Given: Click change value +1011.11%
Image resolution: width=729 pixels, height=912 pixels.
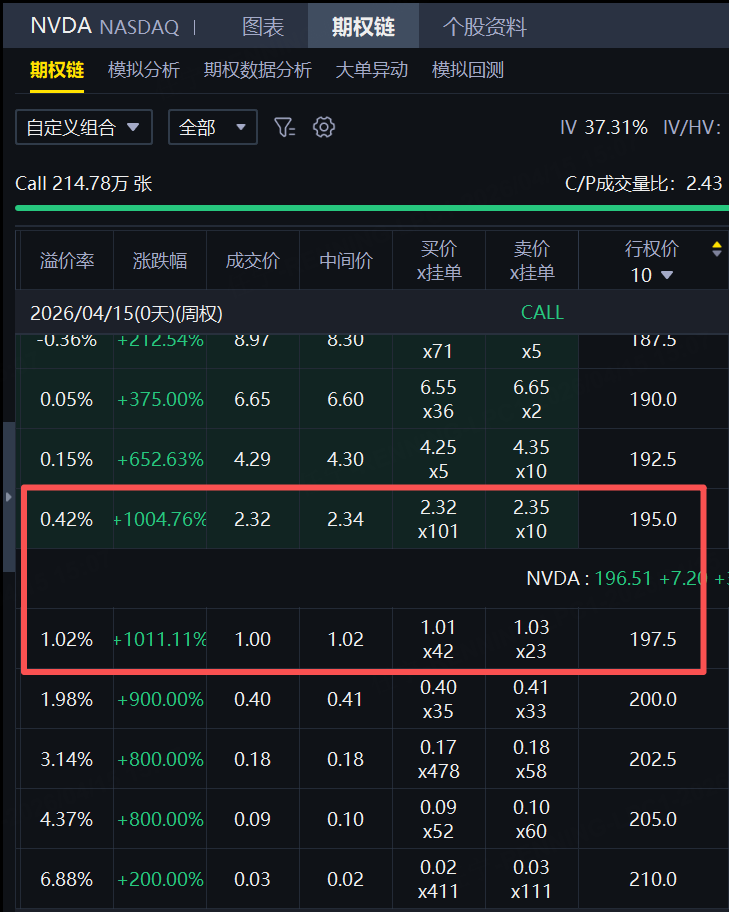Looking at the screenshot, I should [160, 639].
